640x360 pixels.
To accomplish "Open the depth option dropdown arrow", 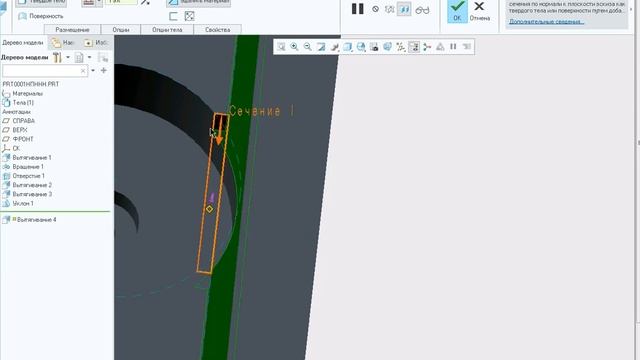I will pyautogui.click(x=99, y=2).
